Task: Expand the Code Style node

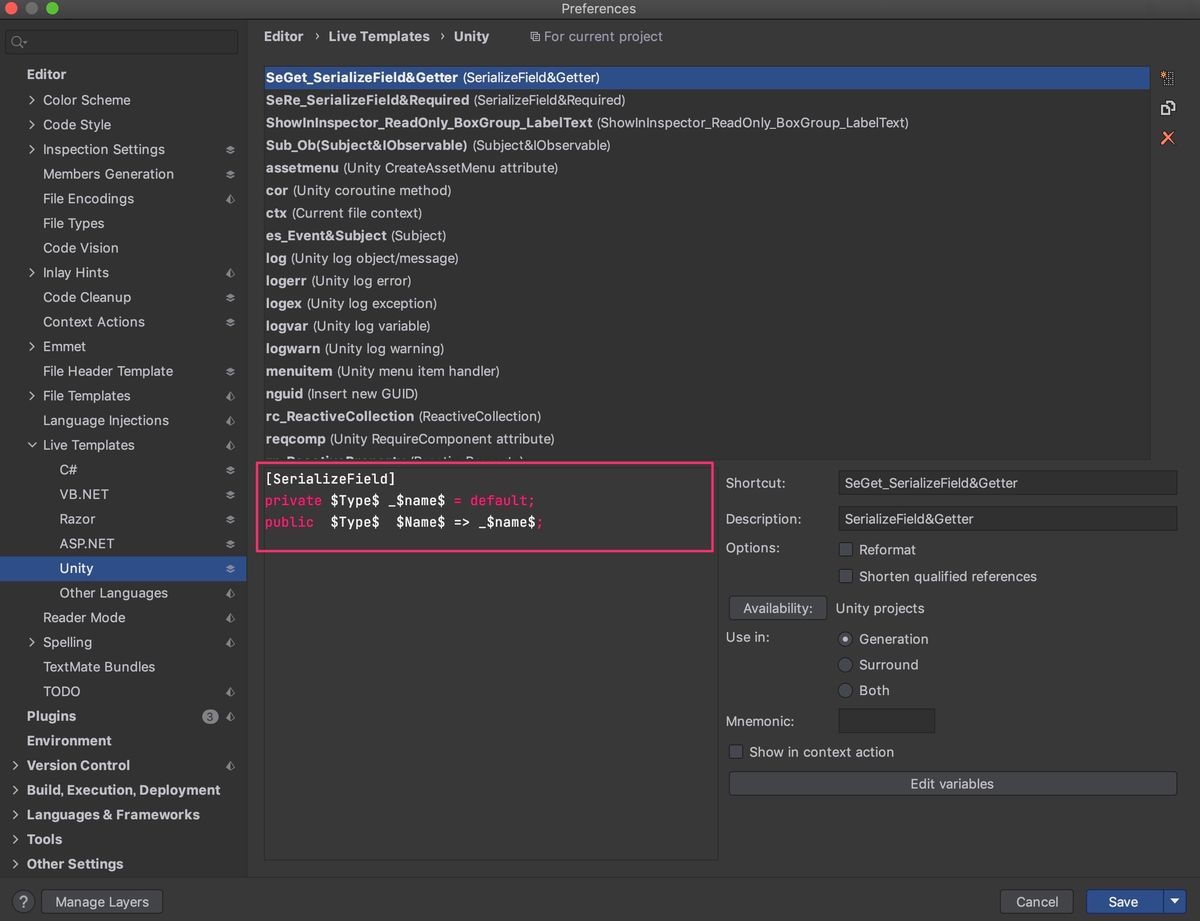Action: [32, 125]
